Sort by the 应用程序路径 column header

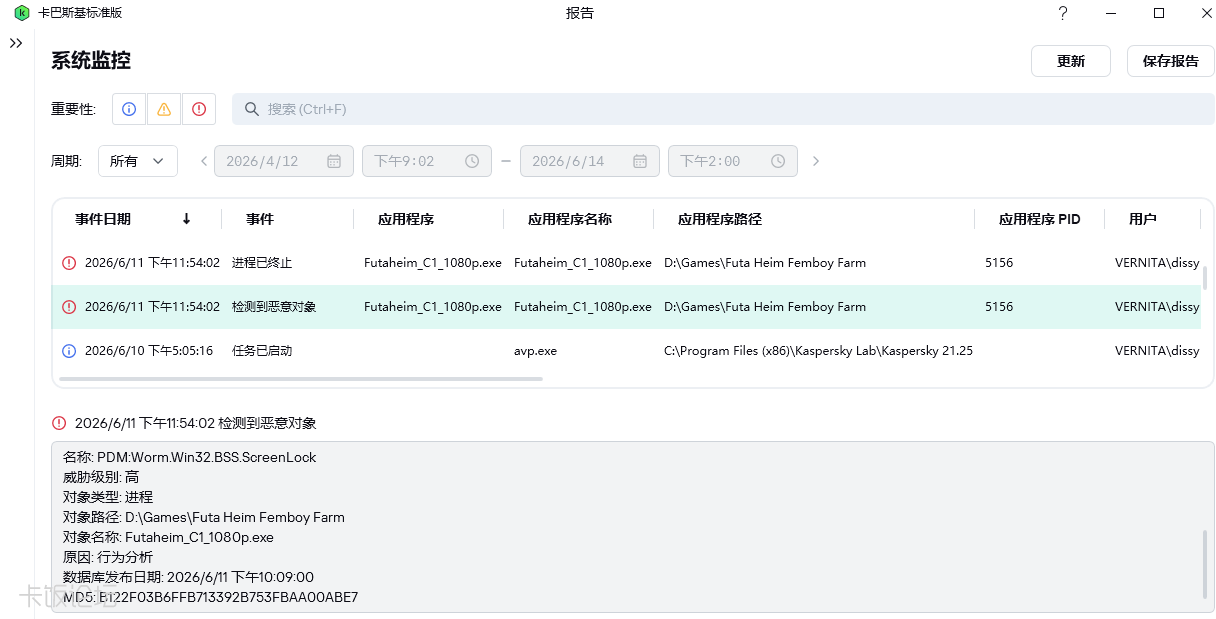720,219
